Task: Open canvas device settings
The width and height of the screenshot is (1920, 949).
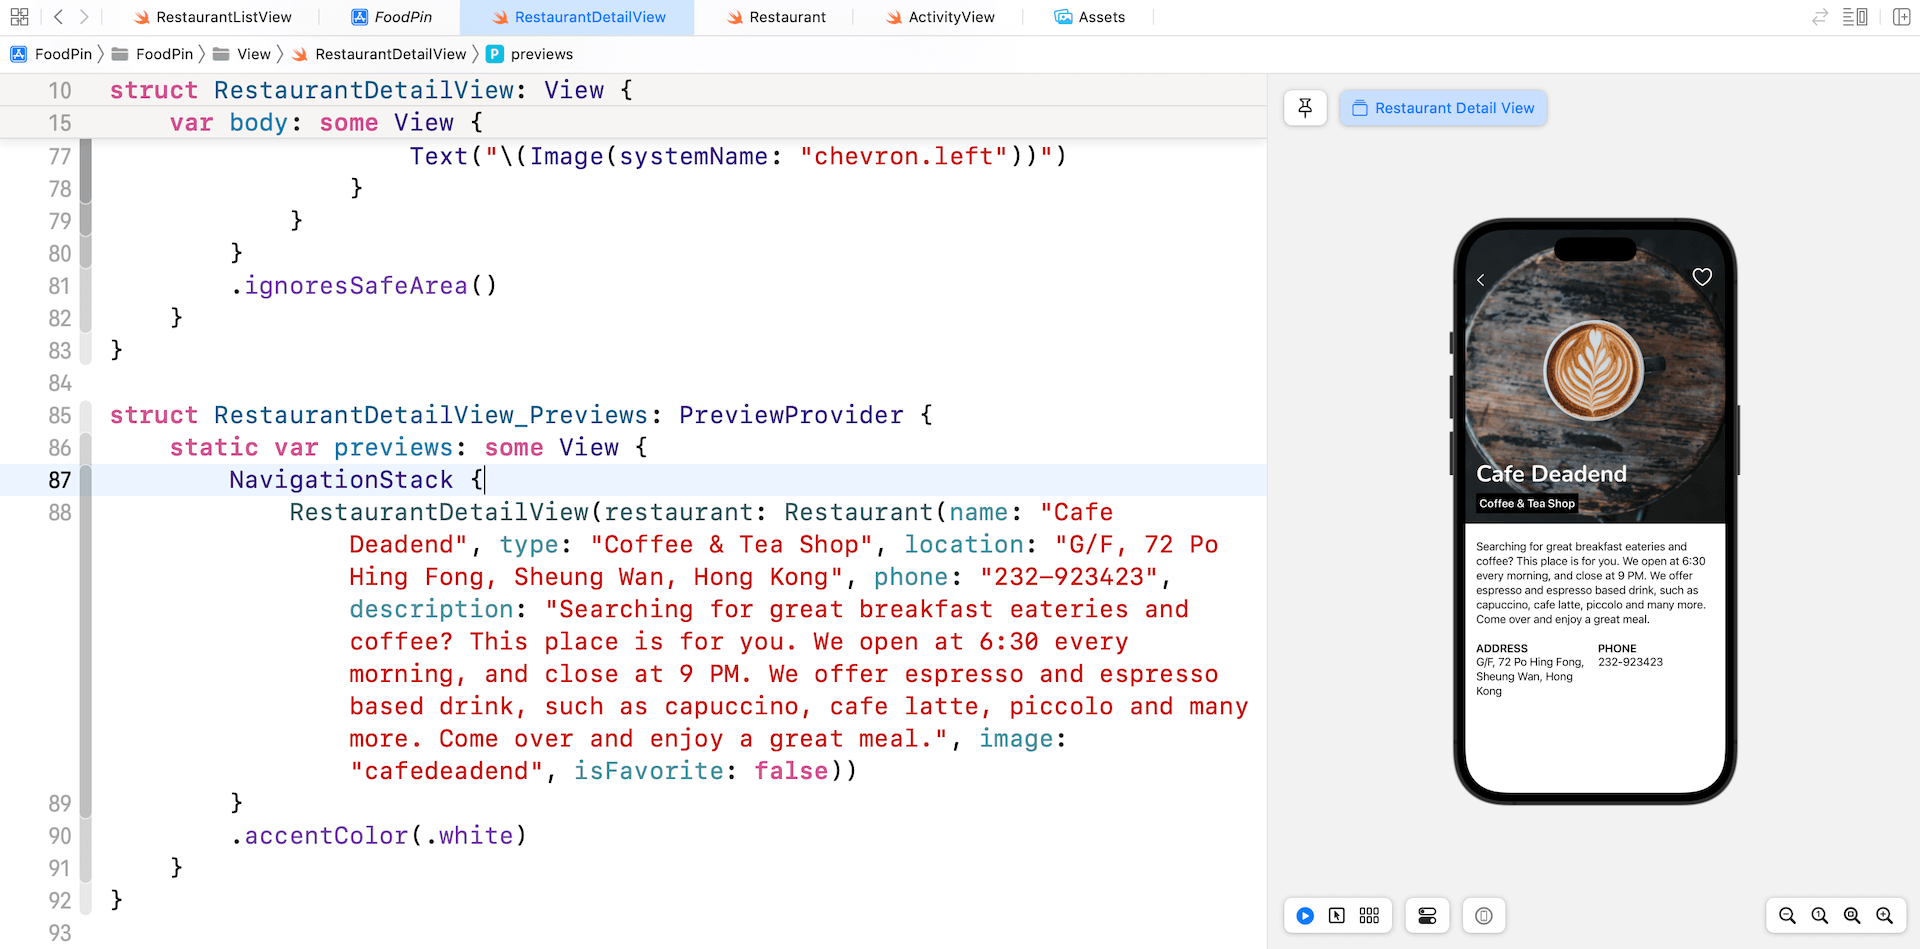Action: click(x=1427, y=916)
